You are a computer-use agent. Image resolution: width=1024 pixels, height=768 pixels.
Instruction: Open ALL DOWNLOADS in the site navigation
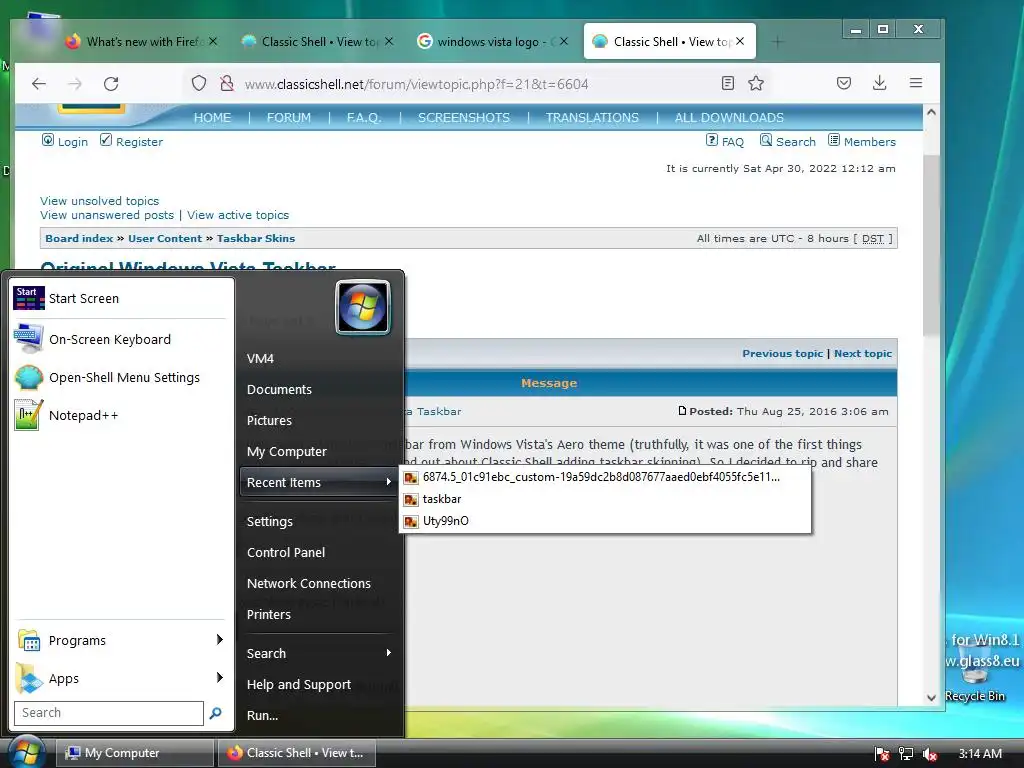coord(729,118)
